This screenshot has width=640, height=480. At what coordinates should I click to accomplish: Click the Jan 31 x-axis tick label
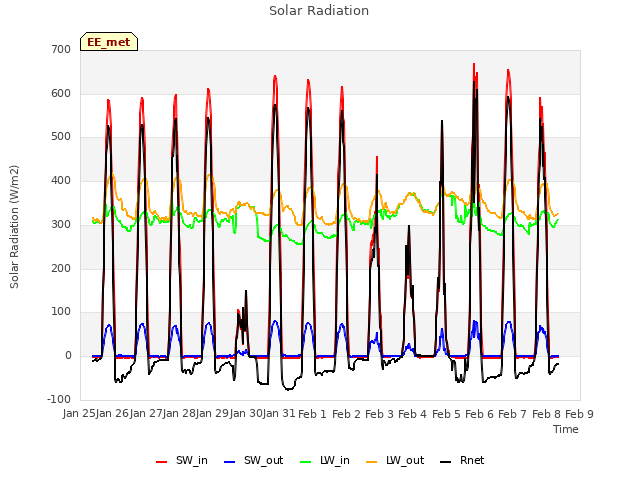[x=279, y=414]
